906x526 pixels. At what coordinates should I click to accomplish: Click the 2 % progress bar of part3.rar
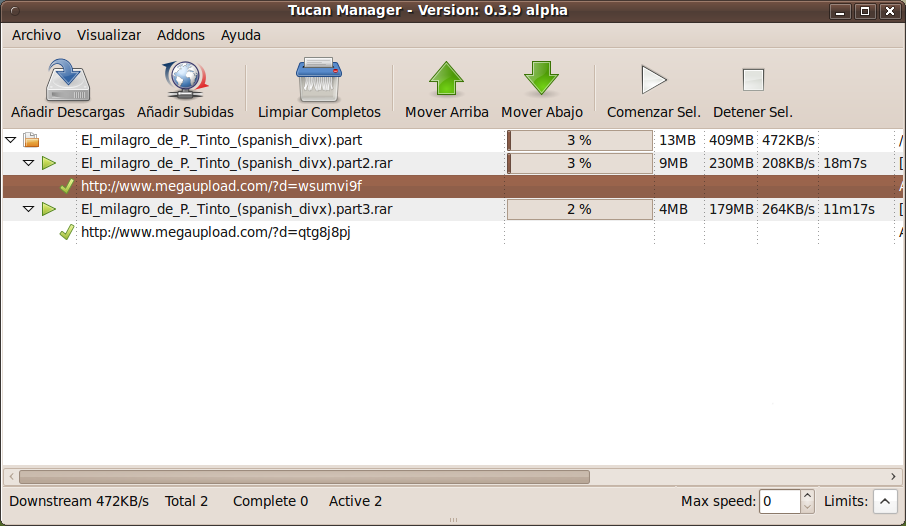click(x=580, y=209)
